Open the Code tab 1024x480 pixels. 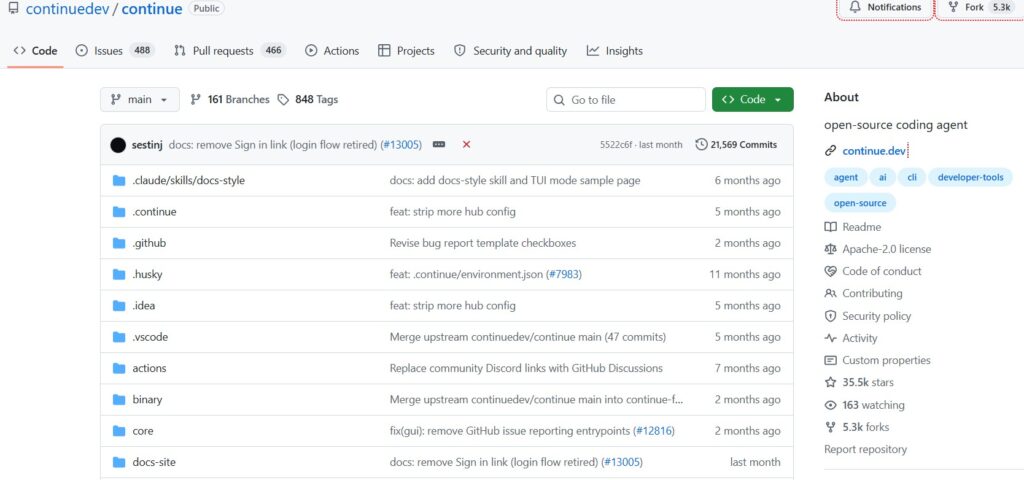pyautogui.click(x=35, y=51)
